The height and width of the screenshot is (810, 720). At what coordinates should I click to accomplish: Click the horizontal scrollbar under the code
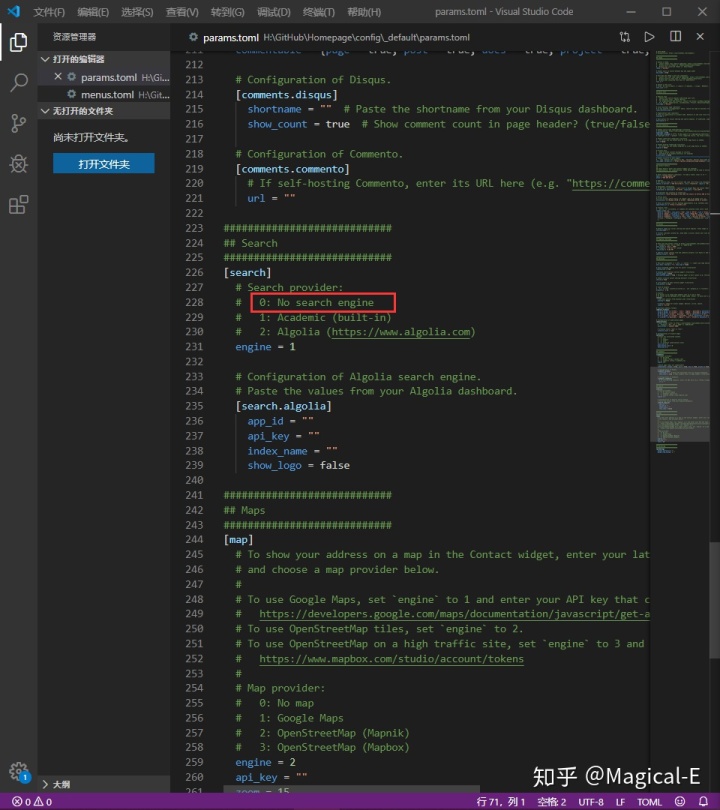coord(351,789)
